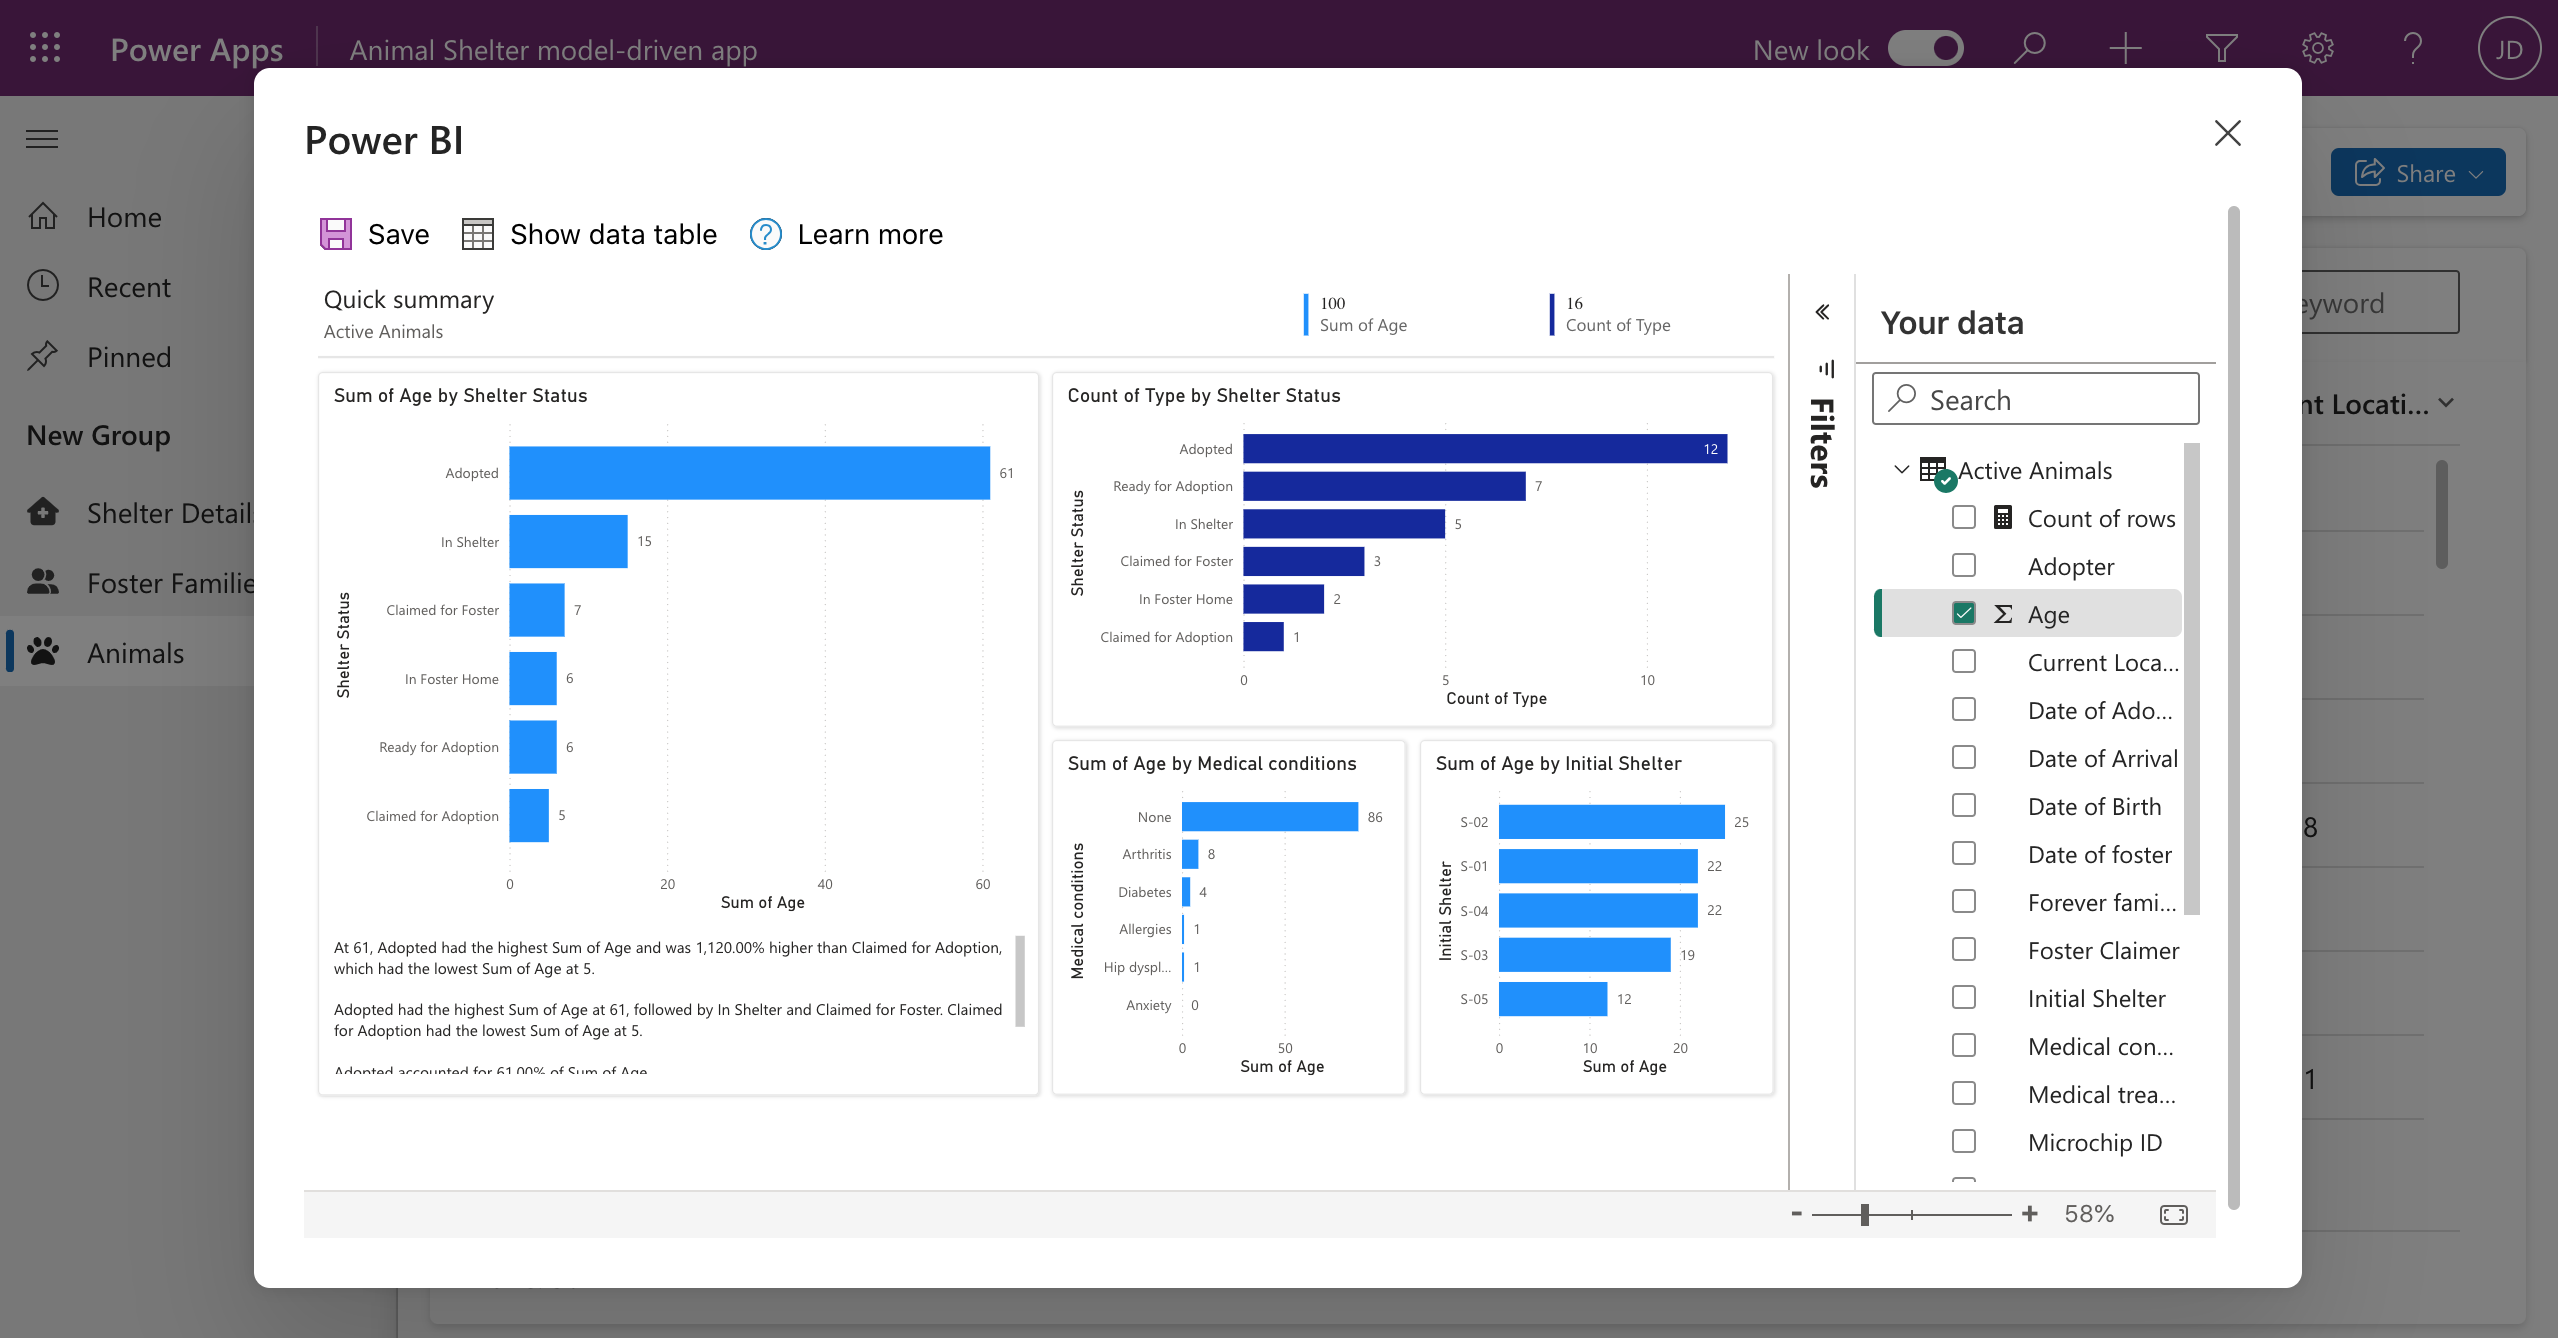2558x1338 pixels.
Task: Check the Adopter field checkbox
Action: [1964, 566]
